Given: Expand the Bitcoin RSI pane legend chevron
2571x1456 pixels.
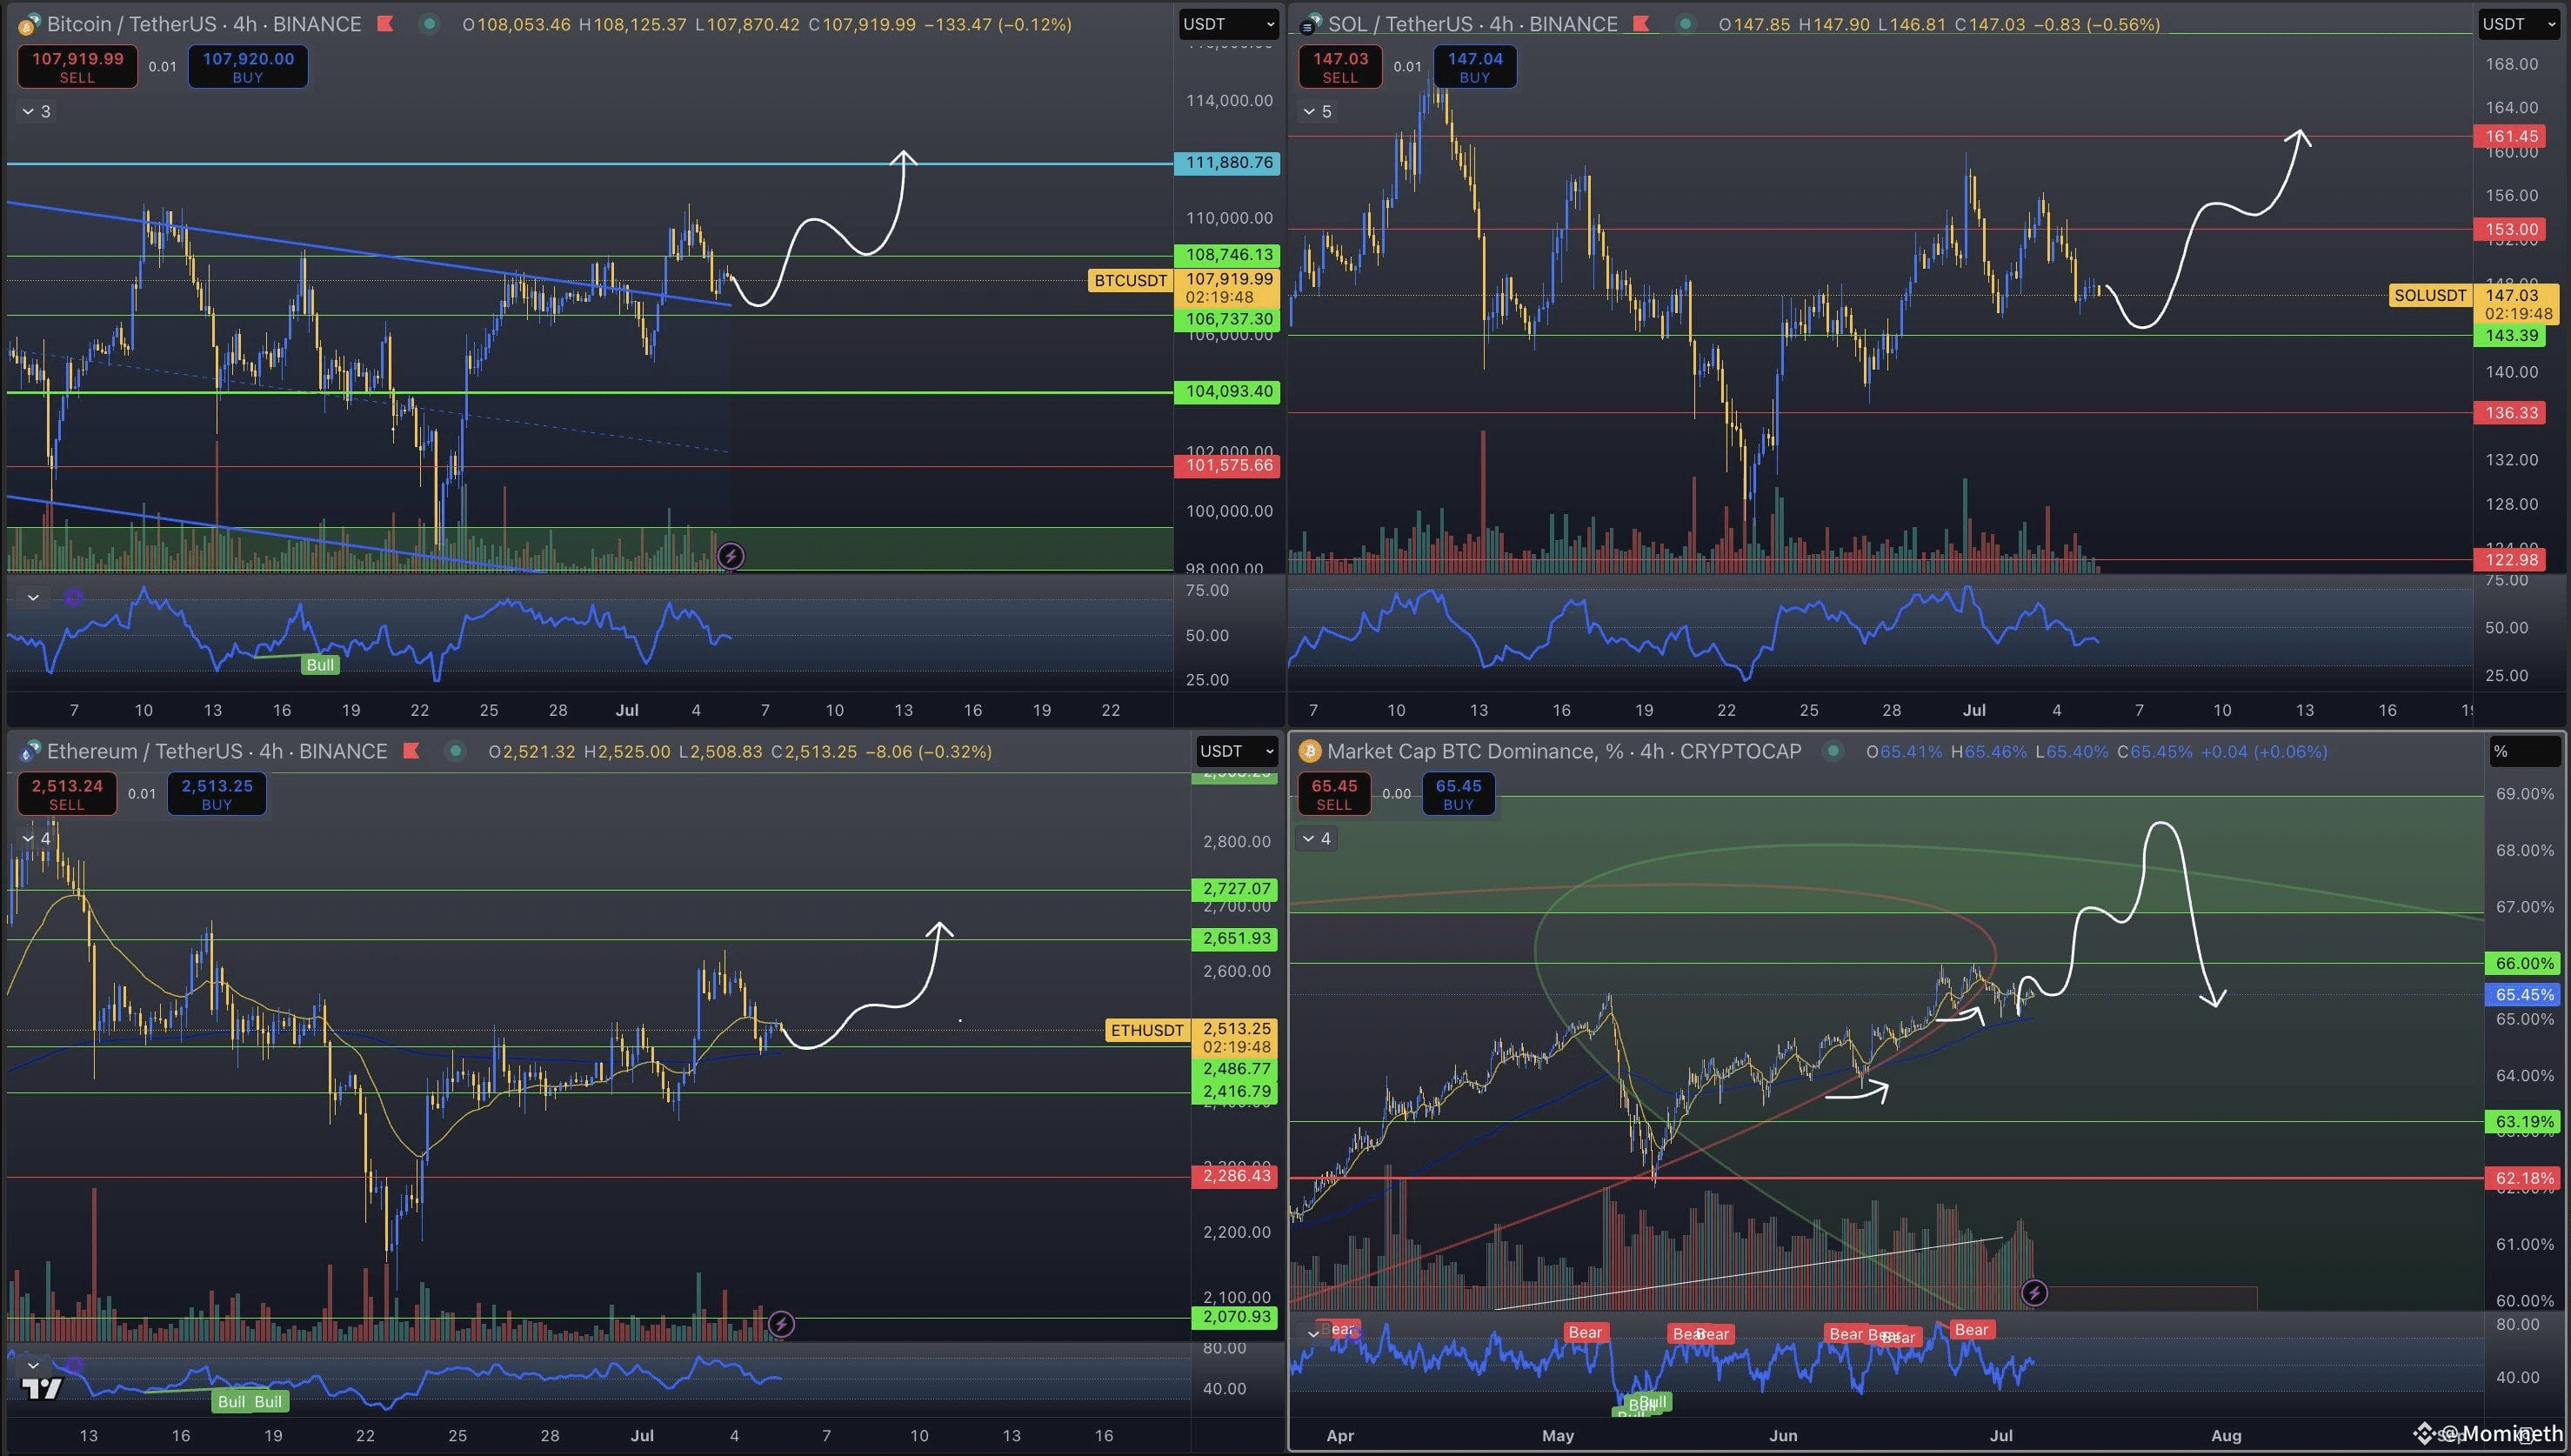Looking at the screenshot, I should [33, 598].
